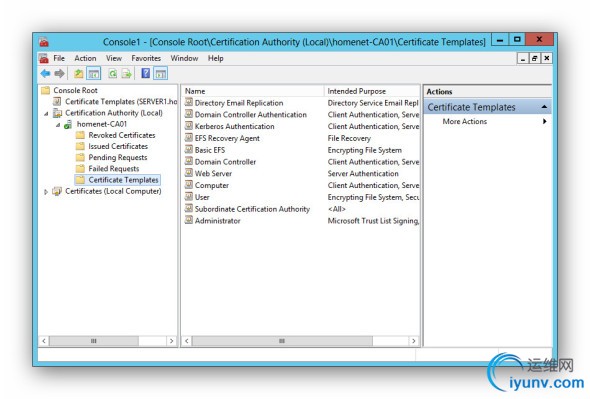This screenshot has height=399, width=590.
Task: Click the Computer template icon
Action: 189,185
